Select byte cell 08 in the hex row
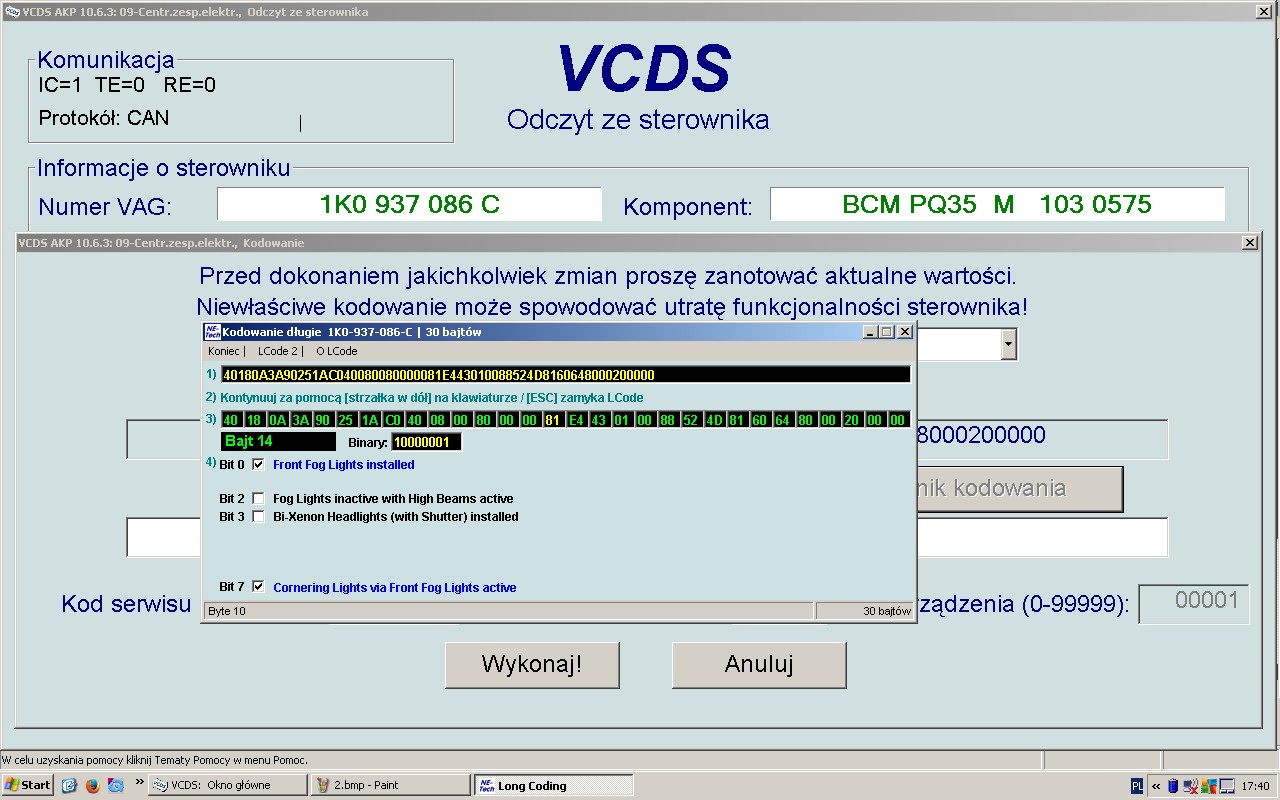The width and height of the screenshot is (1280, 800). (x=438, y=420)
